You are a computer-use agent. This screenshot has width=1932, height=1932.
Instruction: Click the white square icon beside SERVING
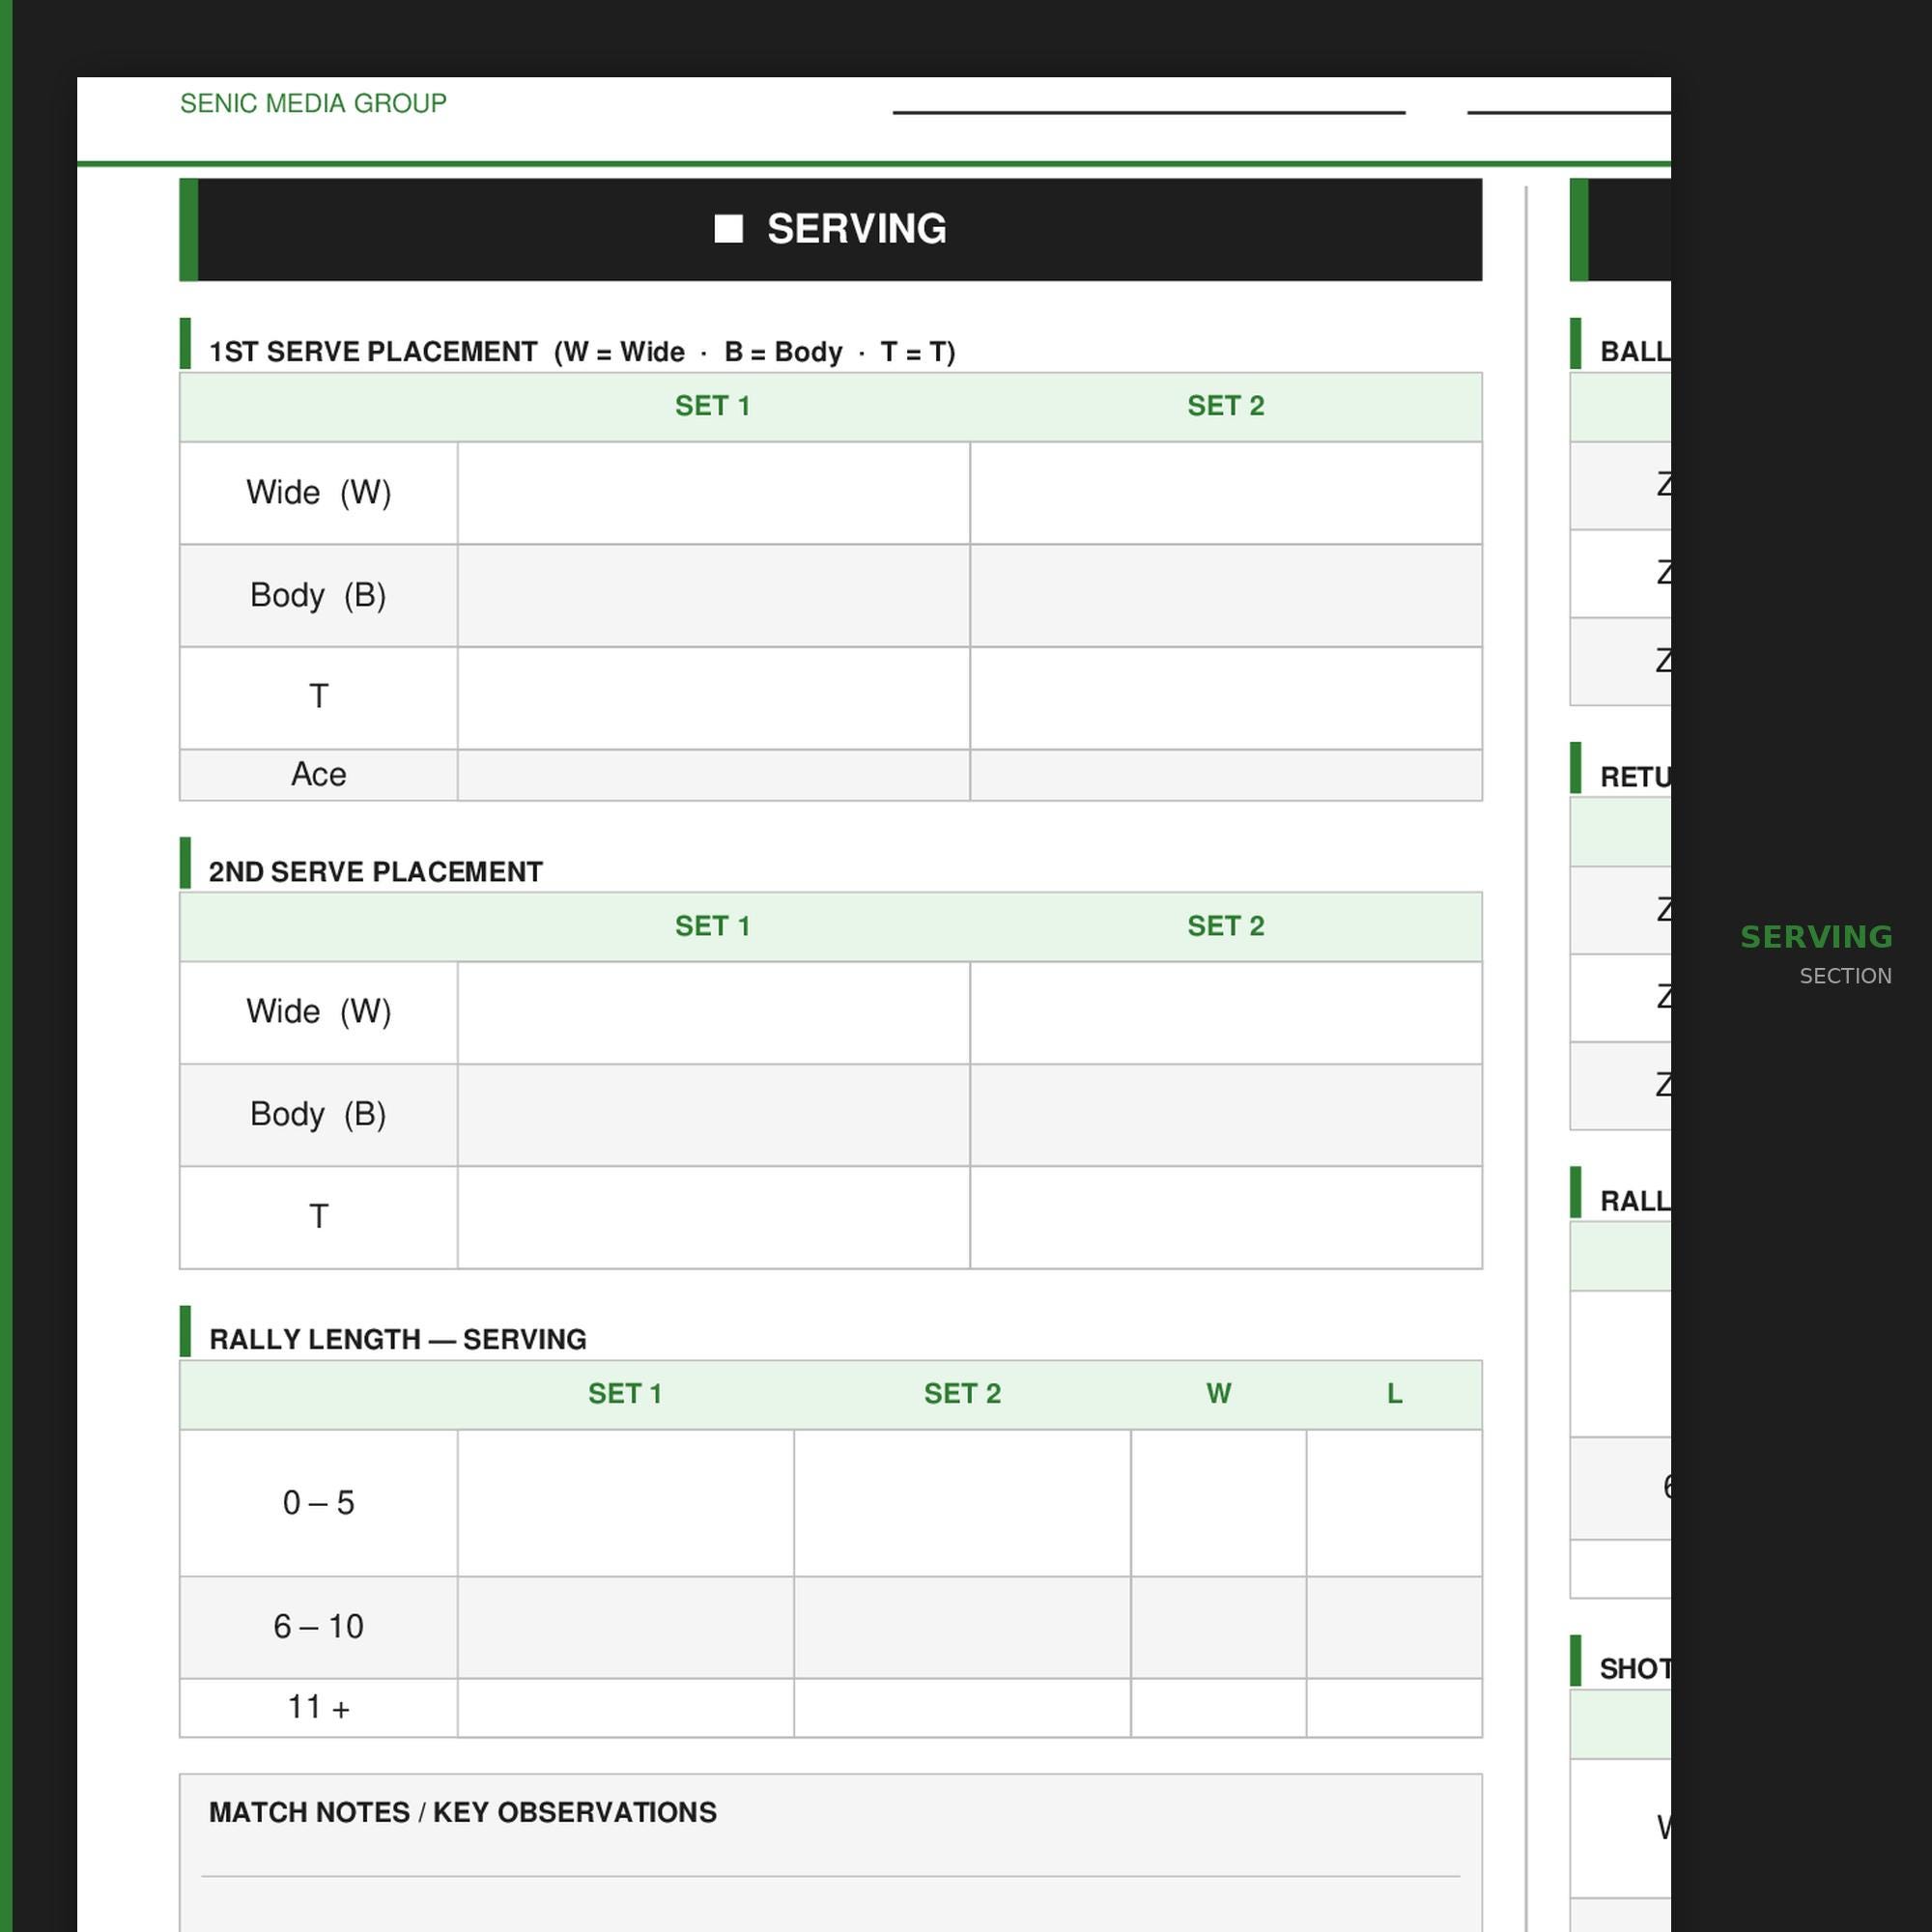tap(728, 229)
